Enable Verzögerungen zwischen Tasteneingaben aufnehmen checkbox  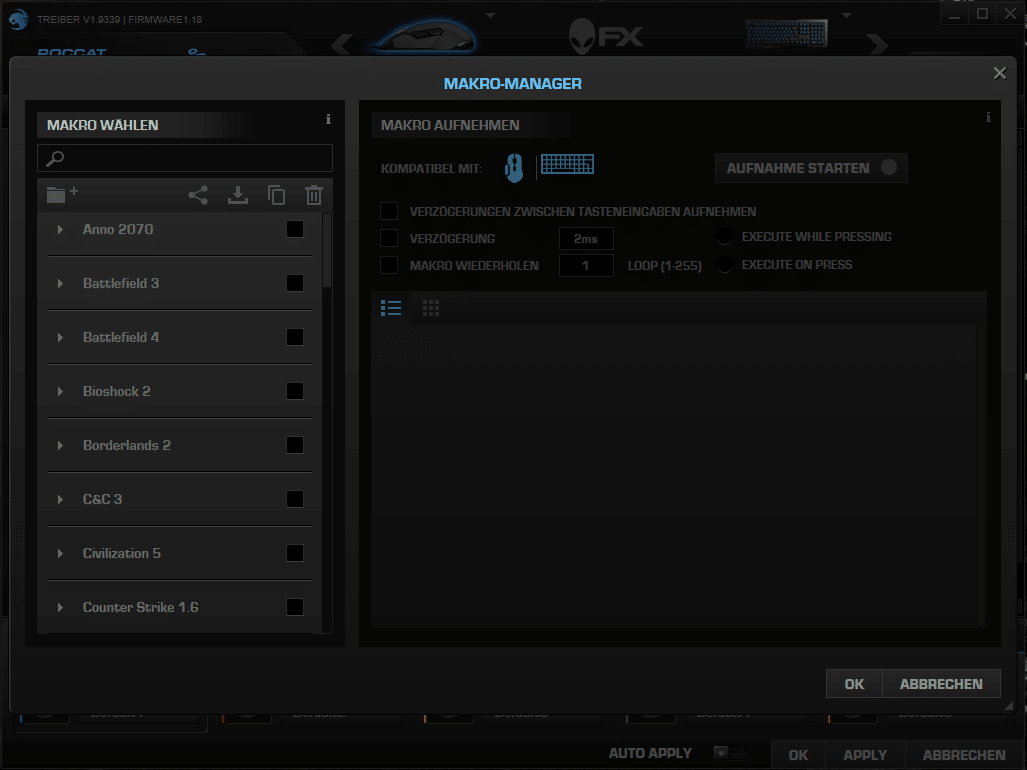click(x=389, y=212)
